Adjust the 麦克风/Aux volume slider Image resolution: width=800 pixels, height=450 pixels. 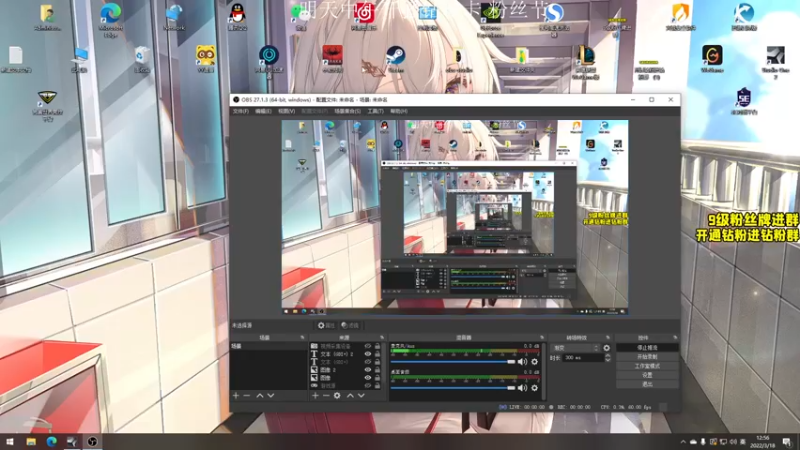pos(453,362)
